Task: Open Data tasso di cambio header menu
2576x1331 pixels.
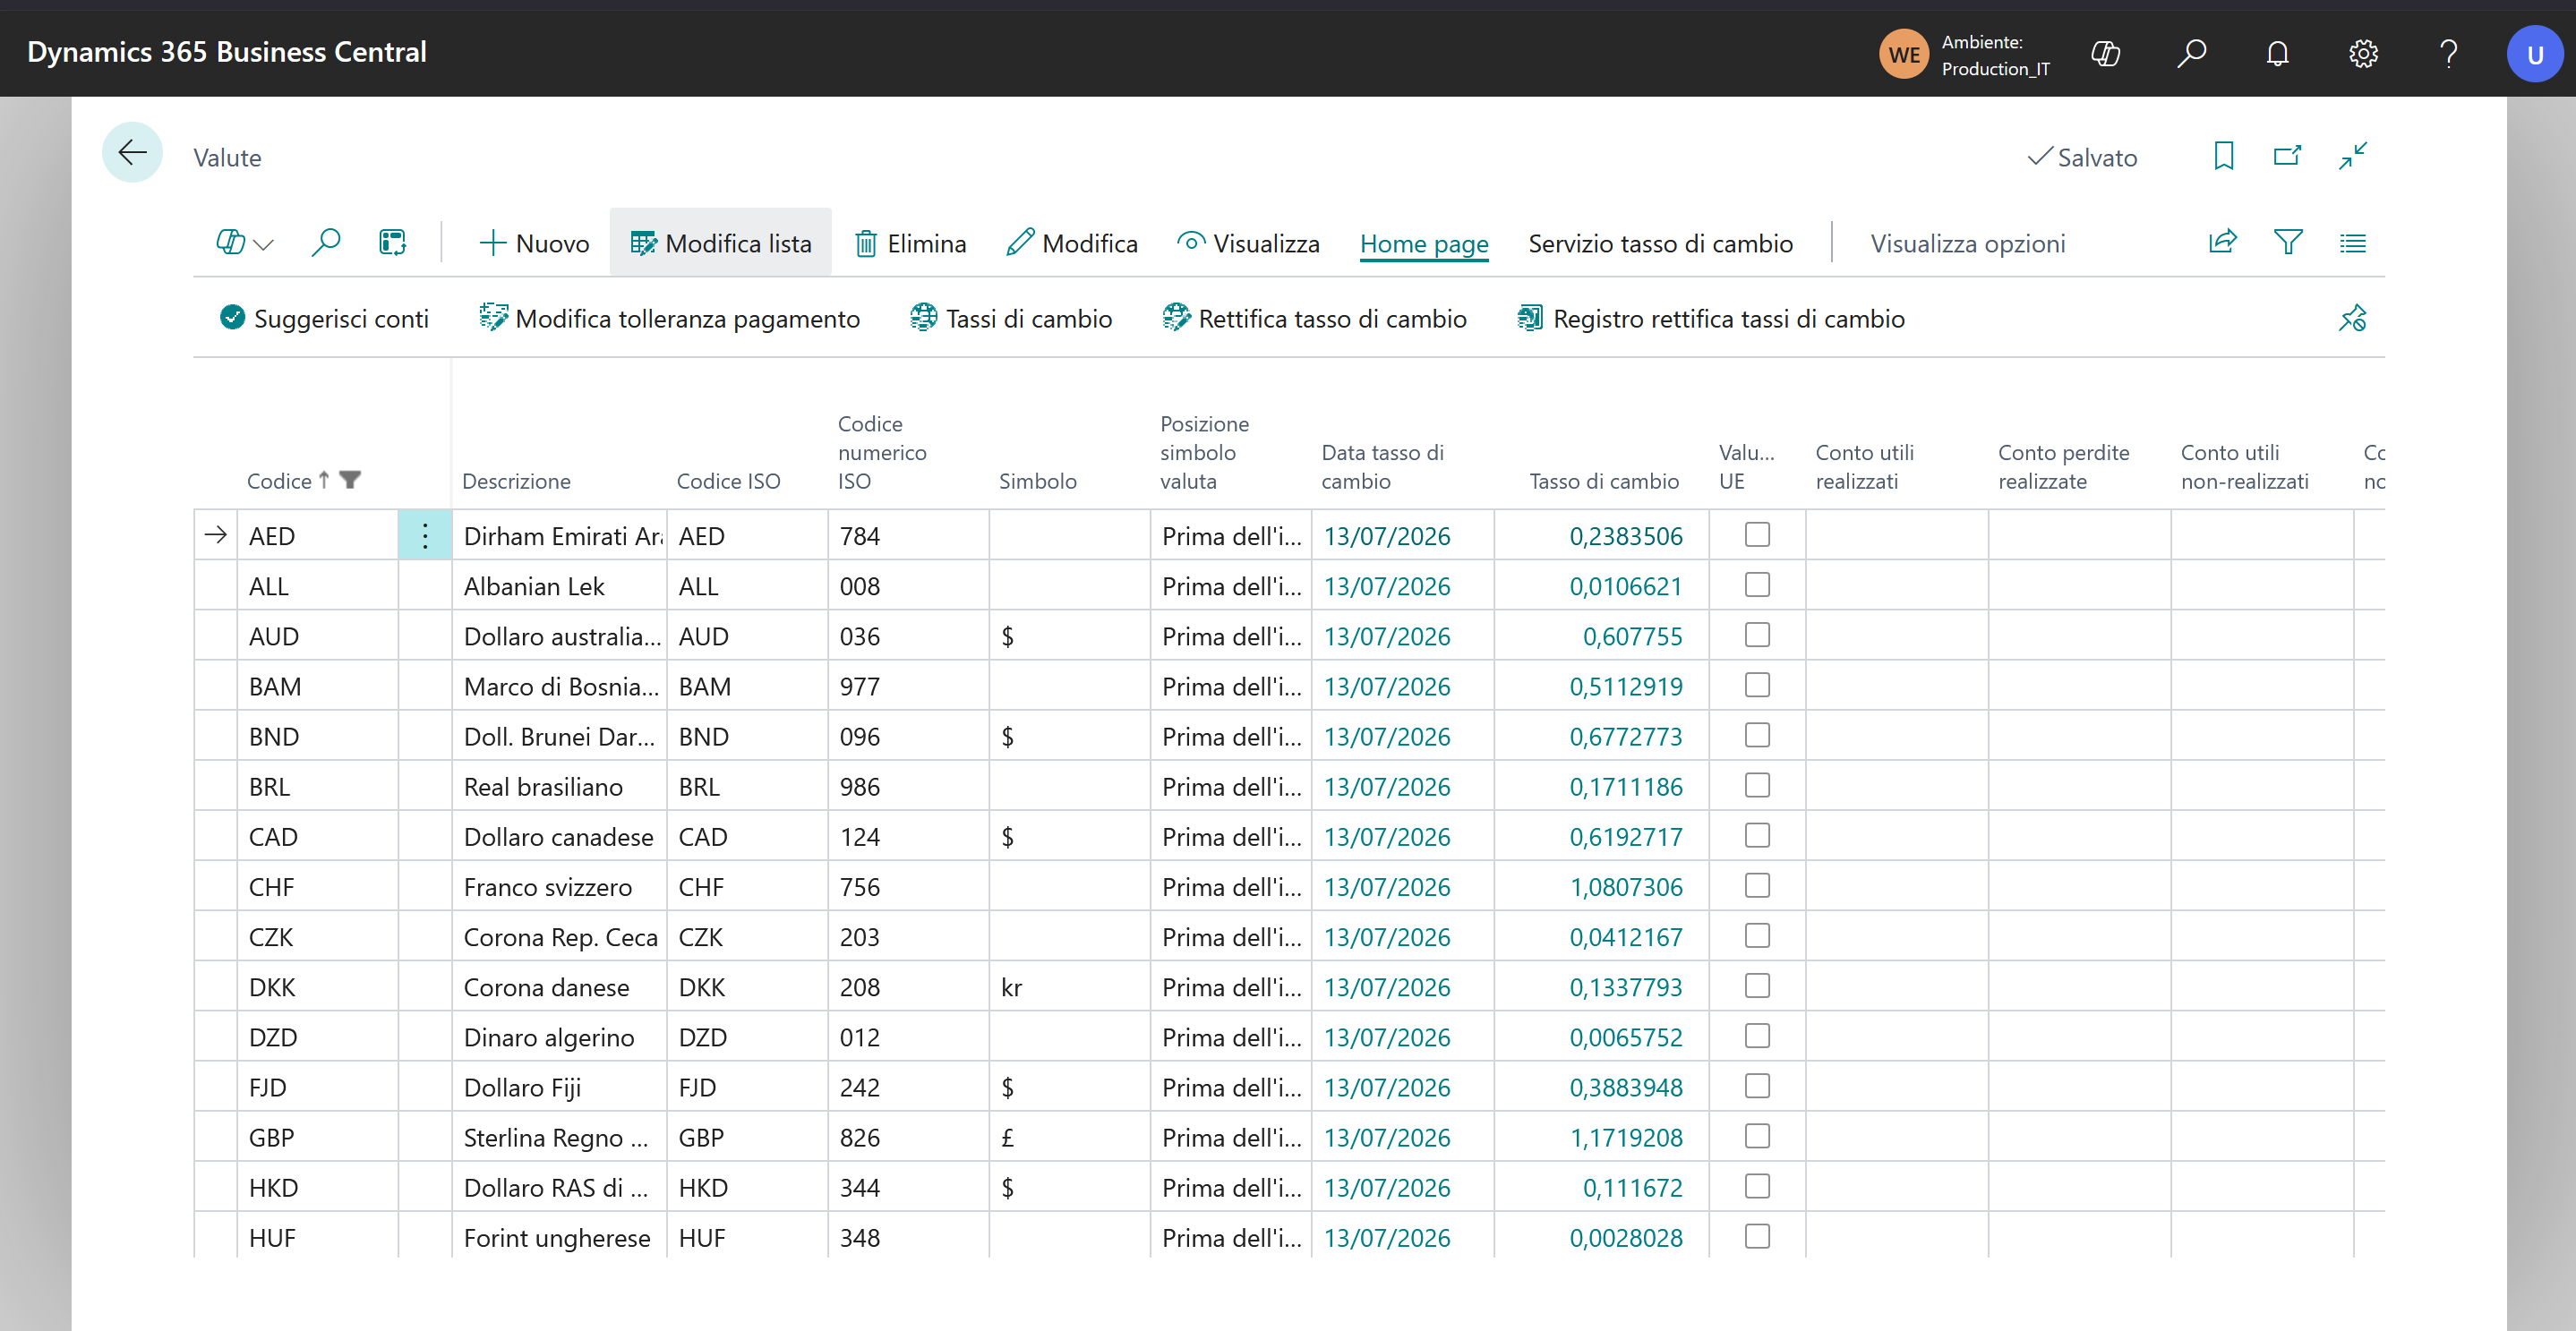Action: (x=1382, y=467)
